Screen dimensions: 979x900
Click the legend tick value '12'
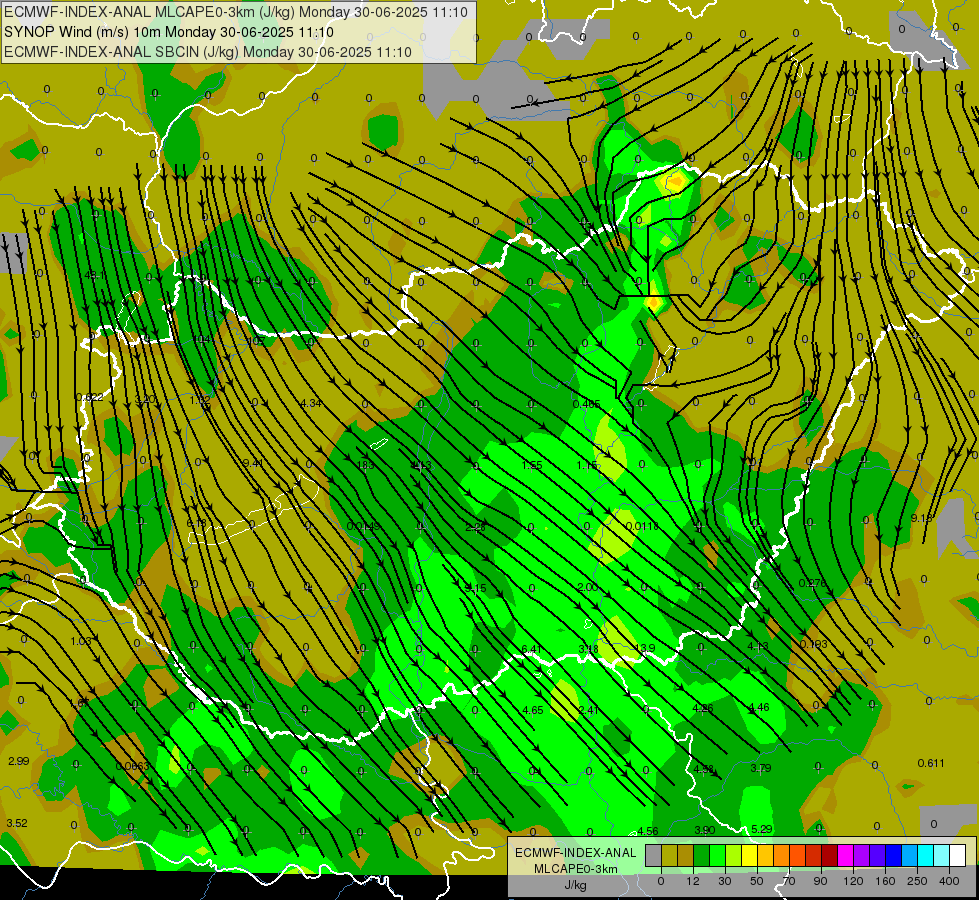click(692, 881)
